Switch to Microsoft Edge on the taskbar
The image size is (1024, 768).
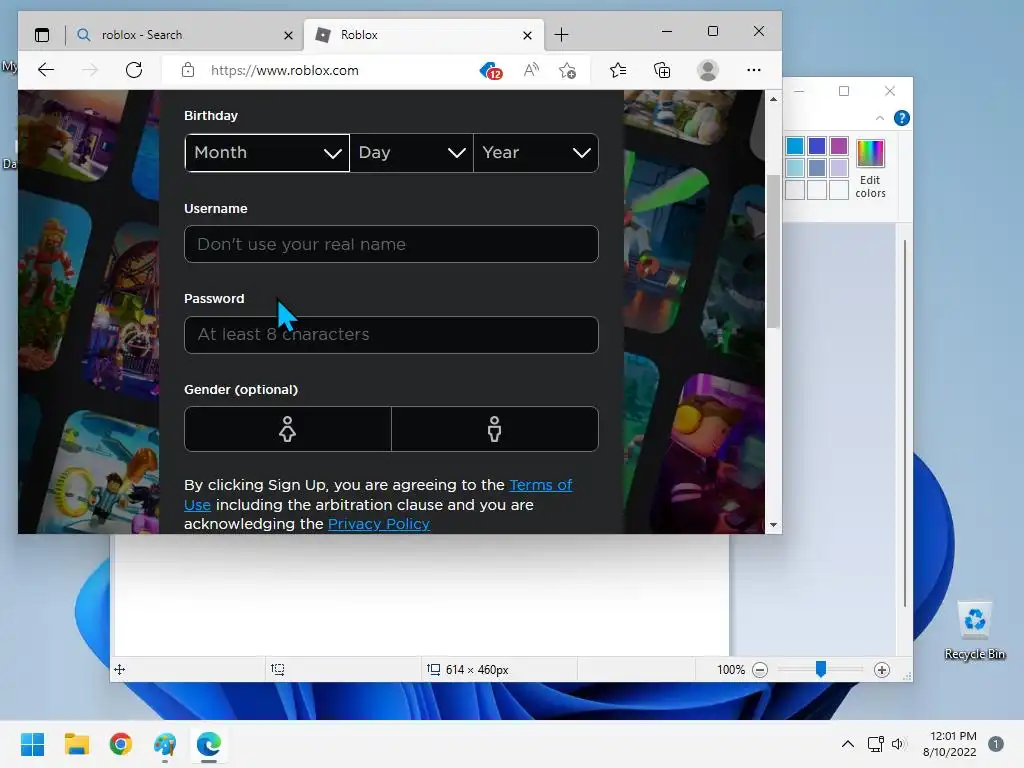209,744
